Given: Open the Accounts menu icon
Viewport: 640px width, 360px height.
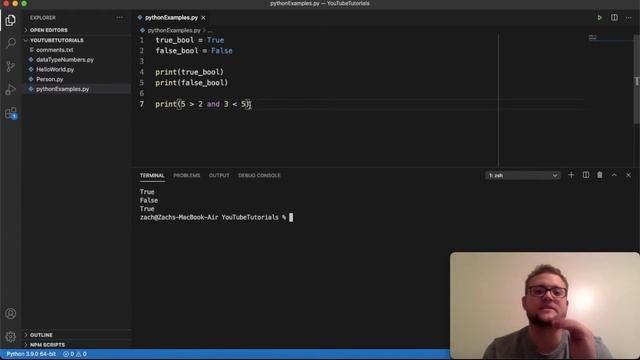Looking at the screenshot, I should (11, 313).
